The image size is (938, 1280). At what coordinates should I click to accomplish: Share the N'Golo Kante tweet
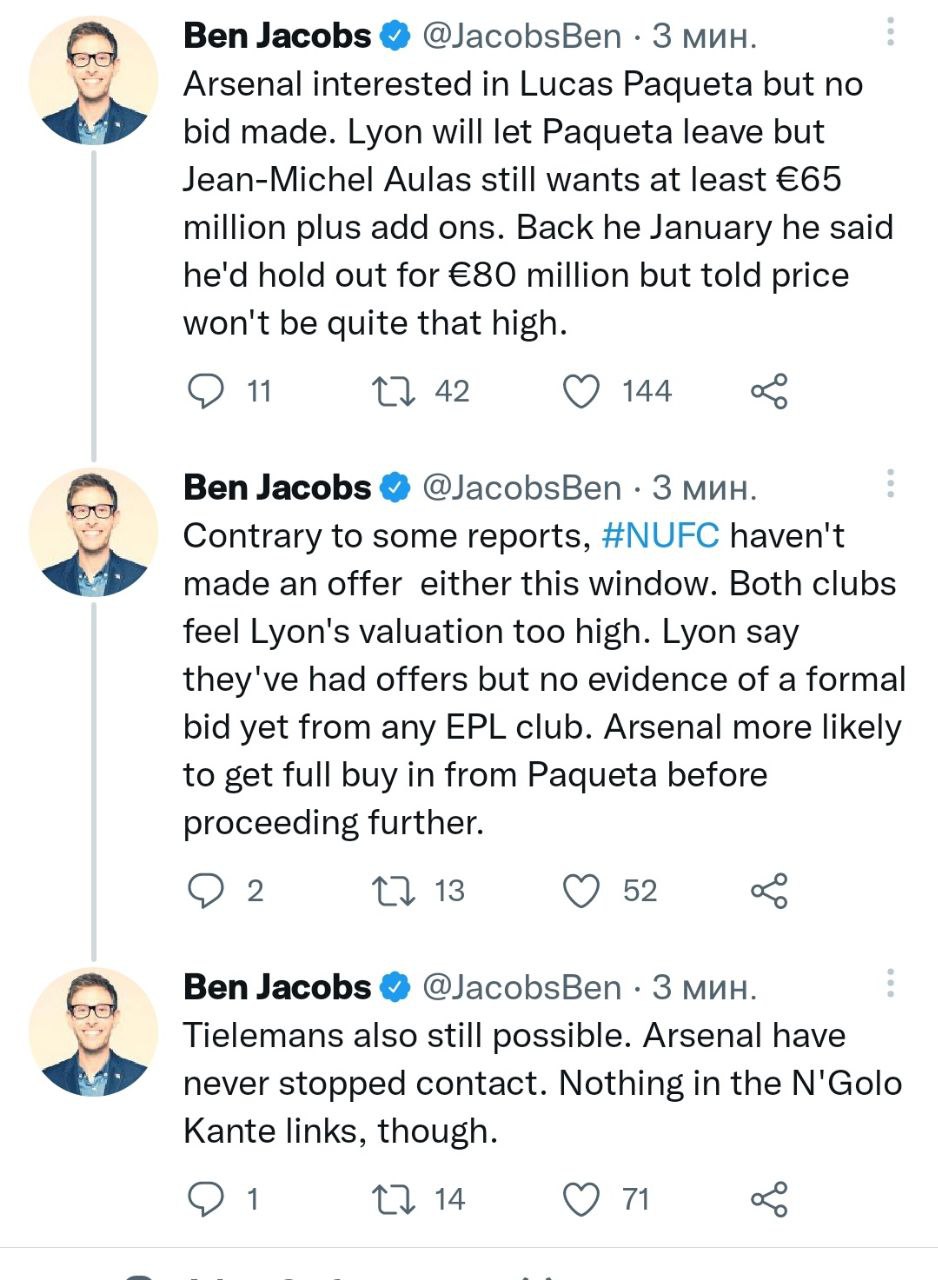coord(769,1198)
